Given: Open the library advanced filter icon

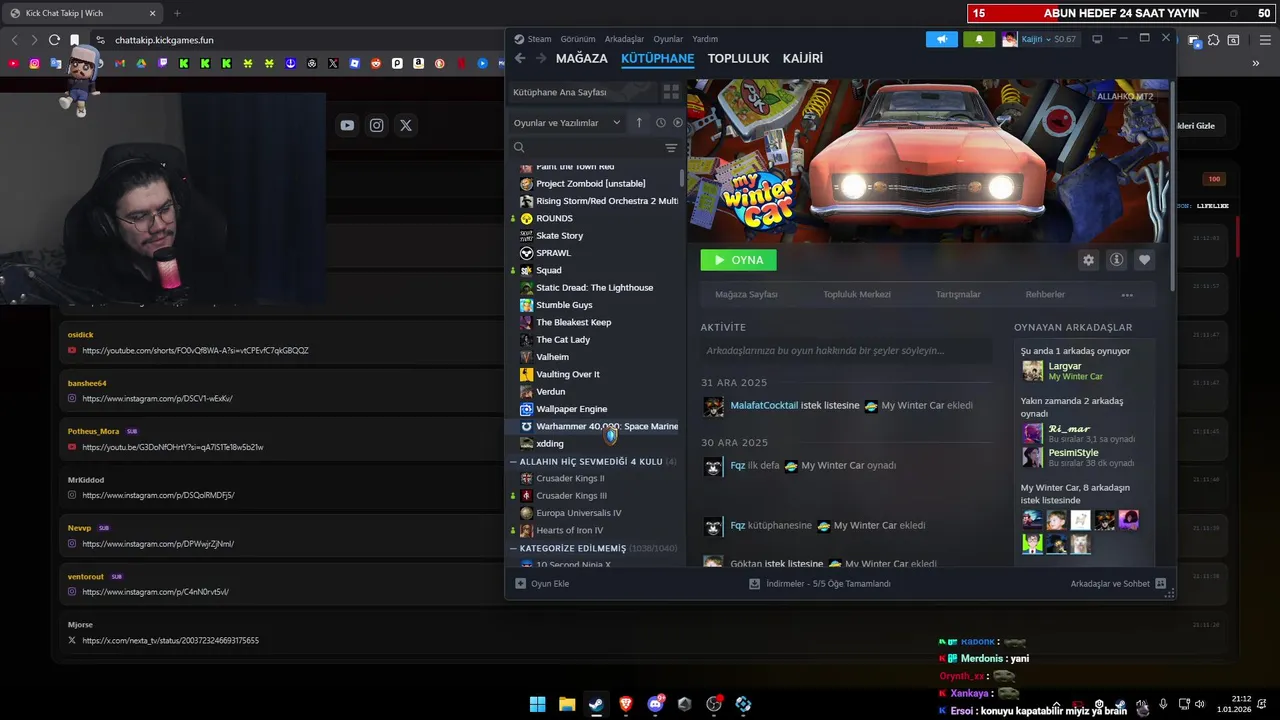Looking at the screenshot, I should [671, 147].
